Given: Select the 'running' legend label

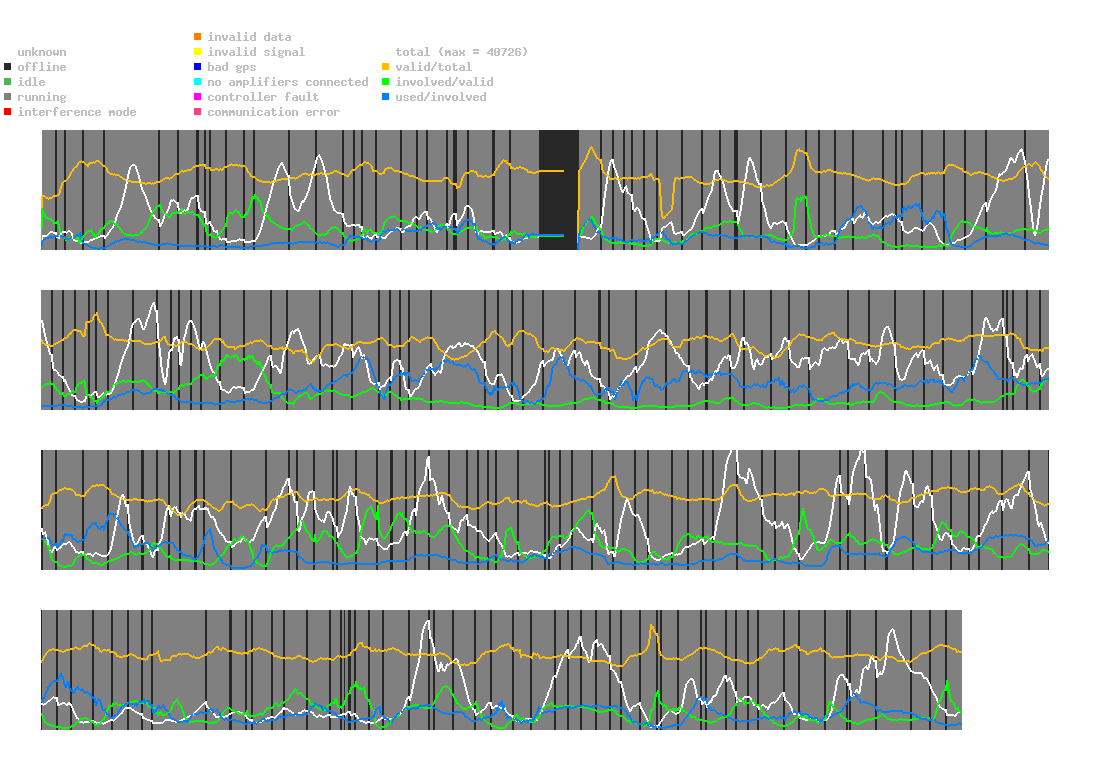Looking at the screenshot, I should [42, 97].
